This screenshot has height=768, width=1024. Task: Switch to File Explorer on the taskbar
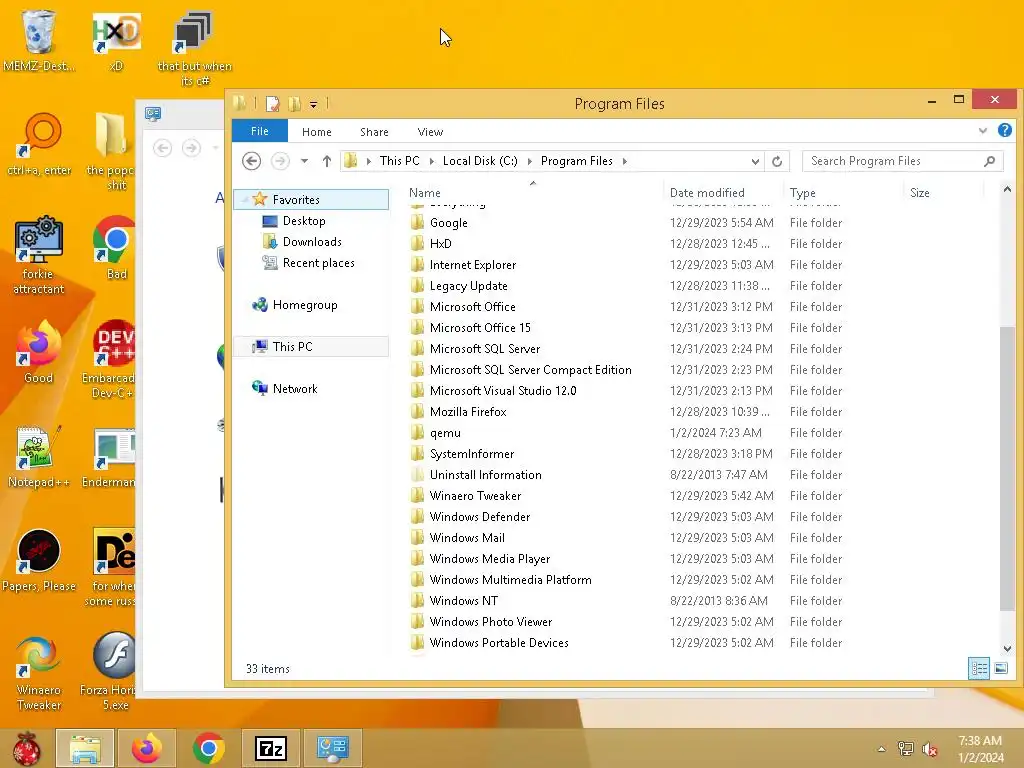[85, 748]
